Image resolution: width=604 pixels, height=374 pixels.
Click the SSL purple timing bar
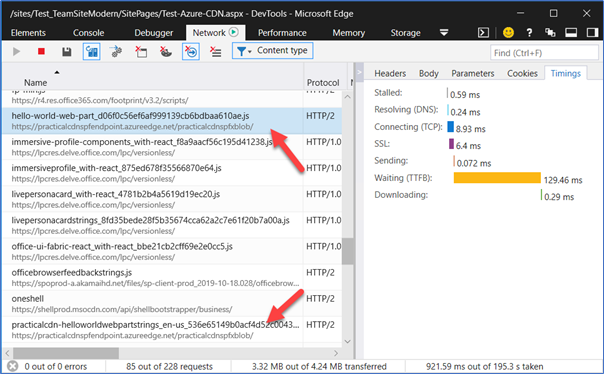pyautogui.click(x=451, y=144)
